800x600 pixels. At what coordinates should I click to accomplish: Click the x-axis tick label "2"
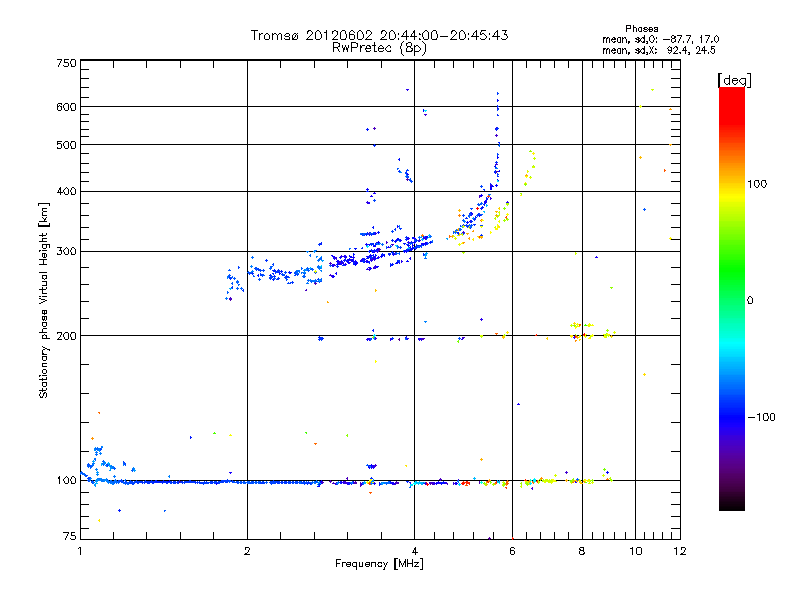click(247, 551)
